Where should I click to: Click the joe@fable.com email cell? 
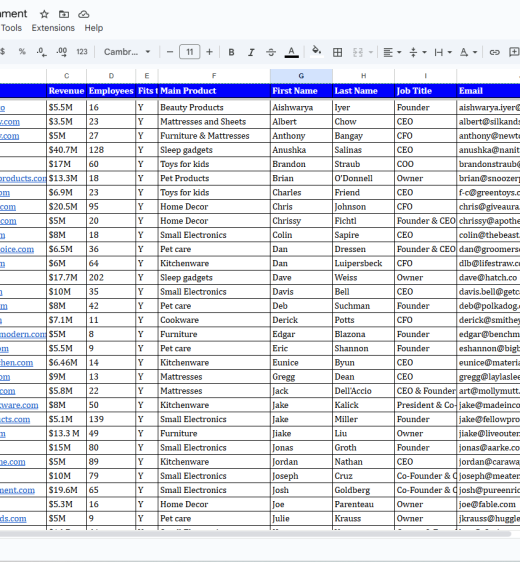pos(488,504)
